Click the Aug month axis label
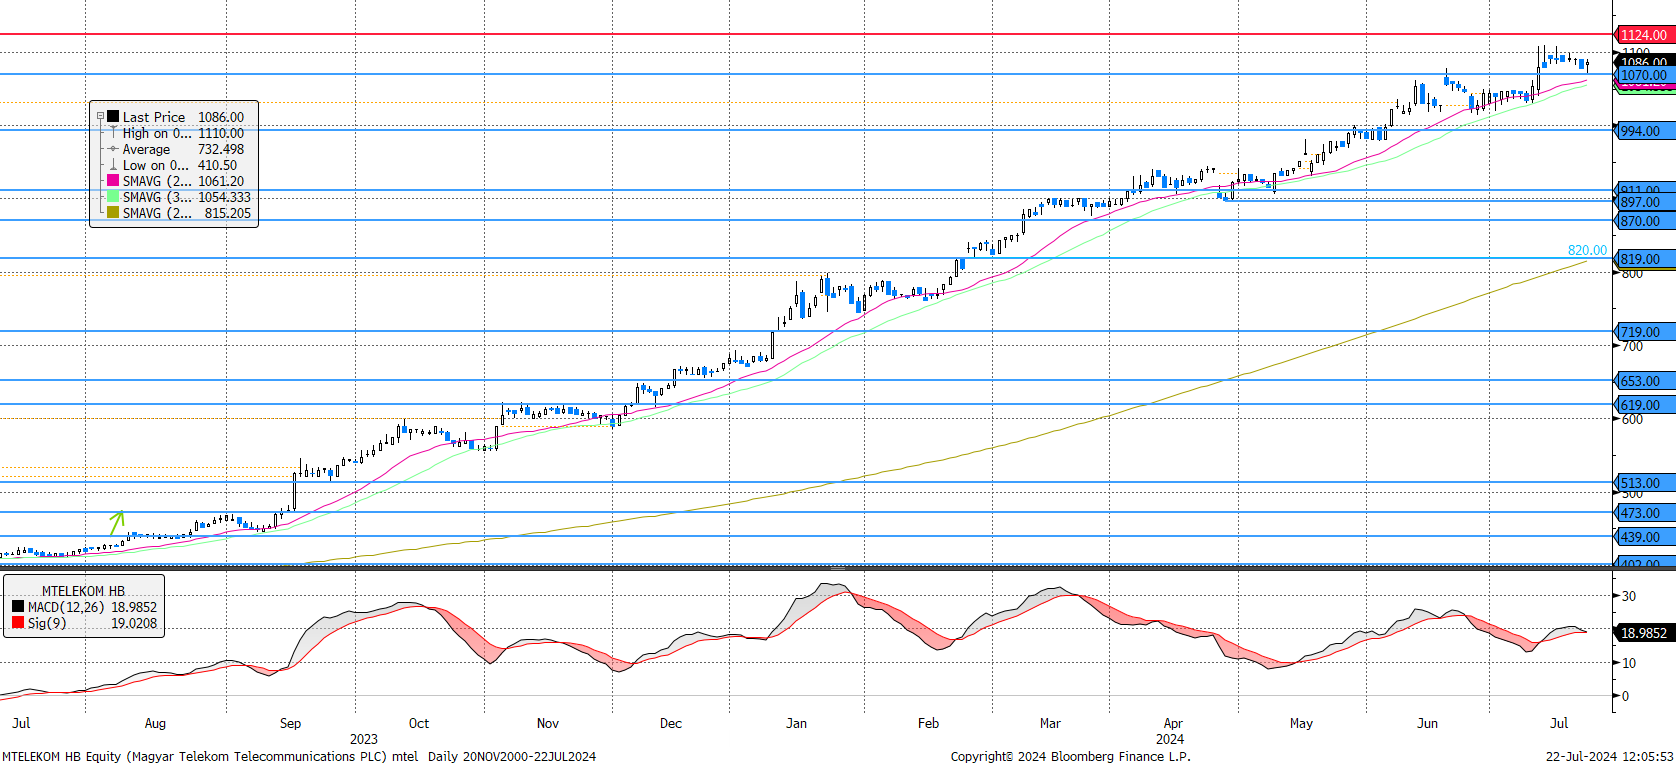The image size is (1676, 765). click(x=155, y=723)
